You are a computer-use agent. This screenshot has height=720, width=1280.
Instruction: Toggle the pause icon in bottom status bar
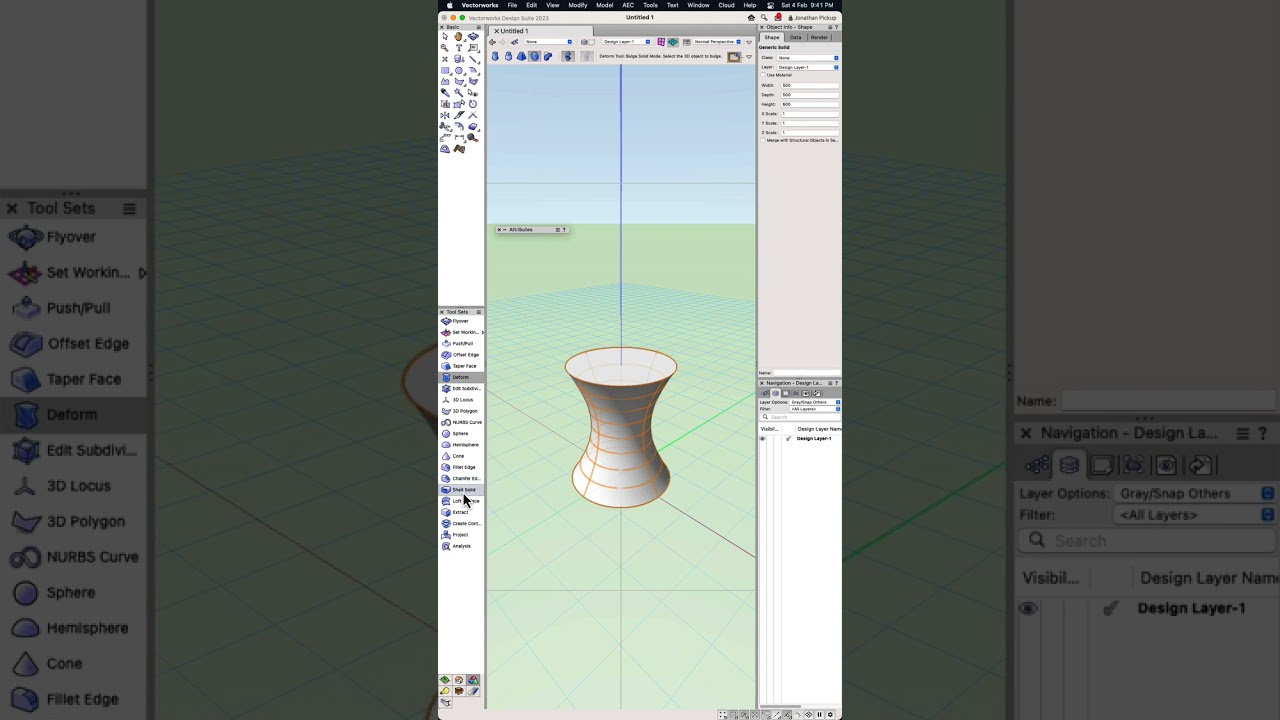[x=819, y=714]
